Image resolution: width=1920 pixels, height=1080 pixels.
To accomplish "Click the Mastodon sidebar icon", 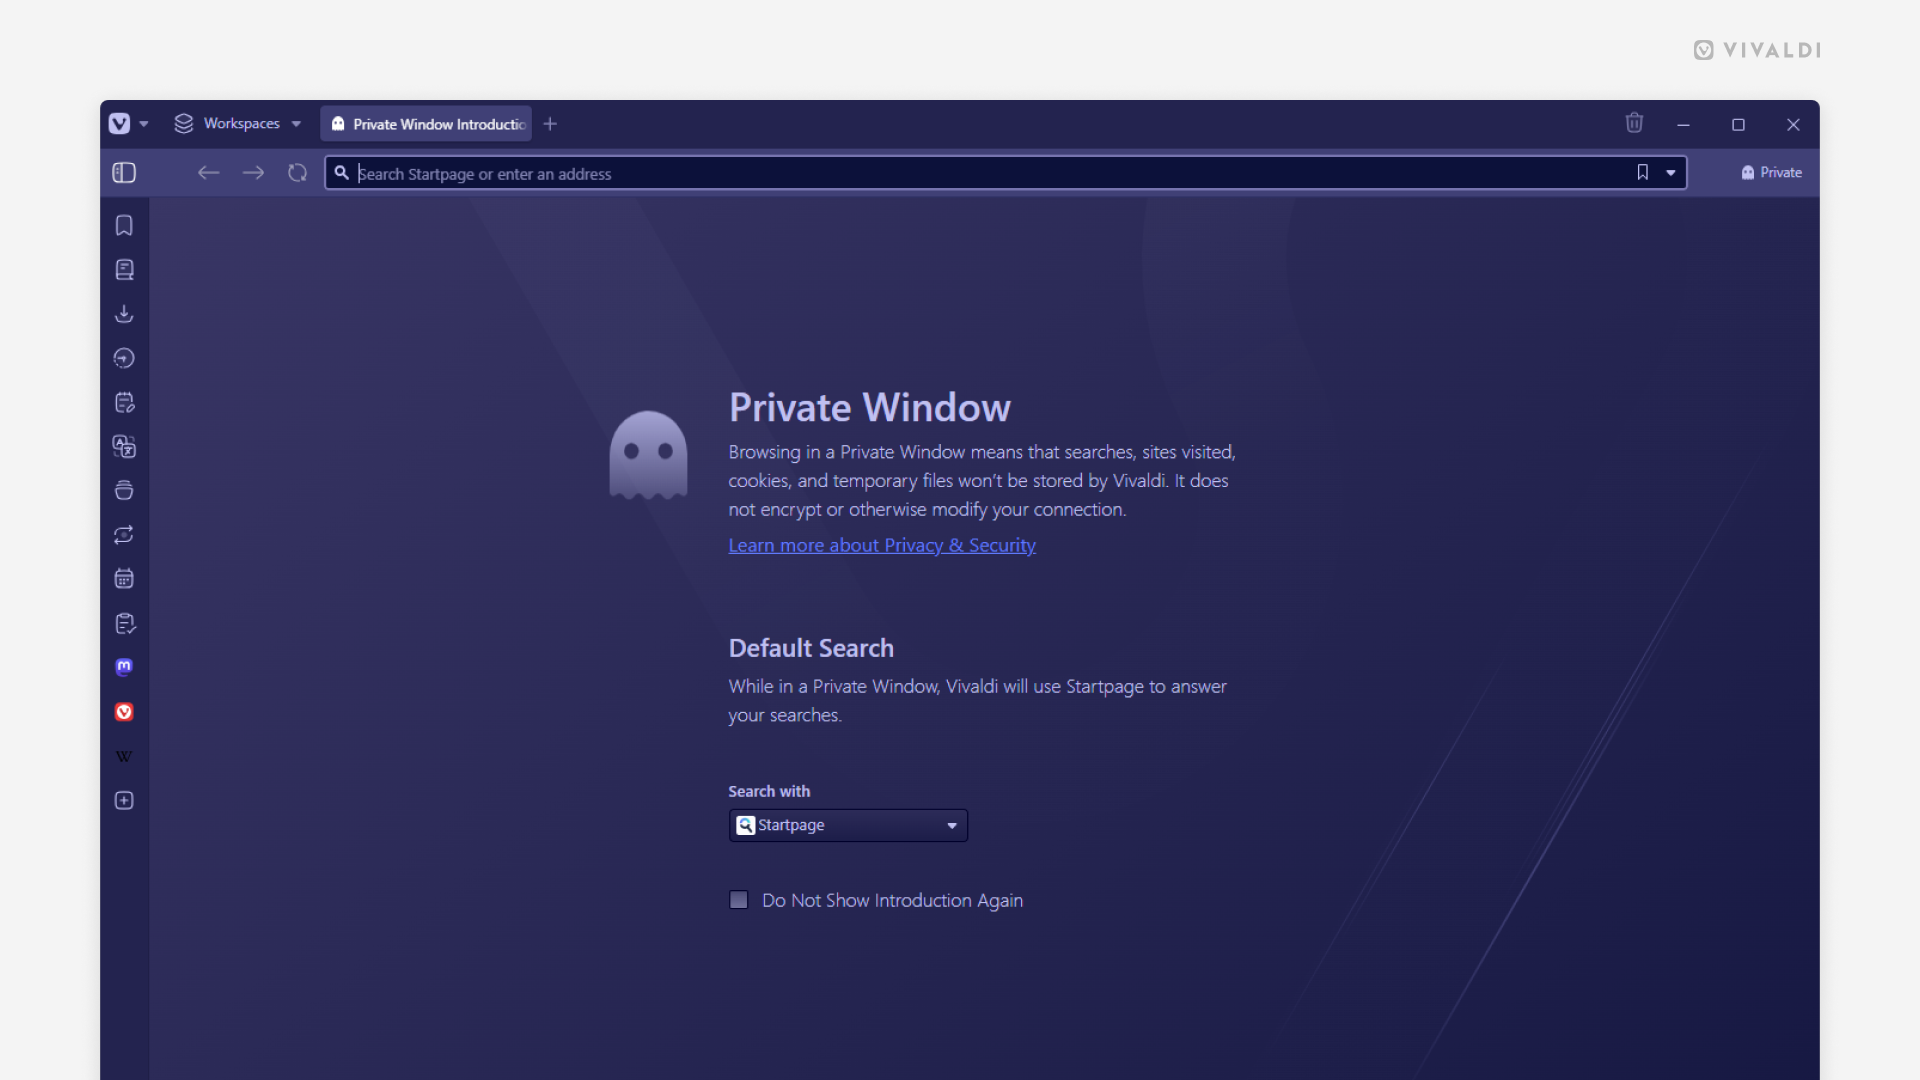I will pos(125,667).
